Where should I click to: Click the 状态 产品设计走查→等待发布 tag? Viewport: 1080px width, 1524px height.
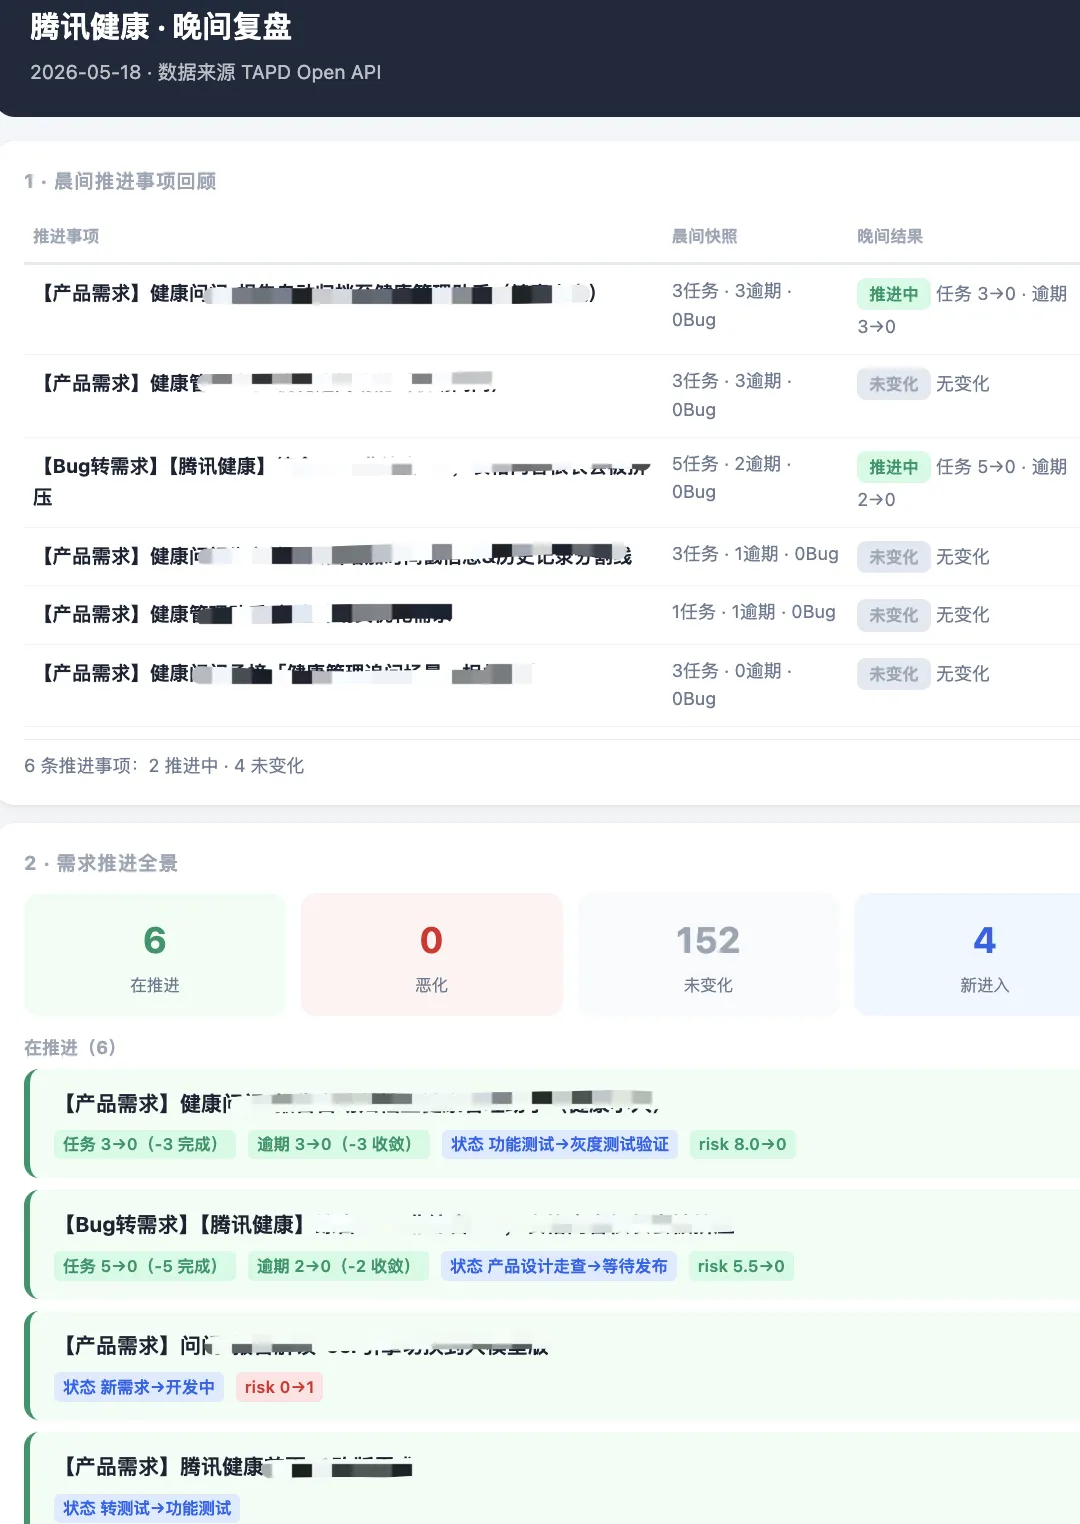tap(559, 1266)
